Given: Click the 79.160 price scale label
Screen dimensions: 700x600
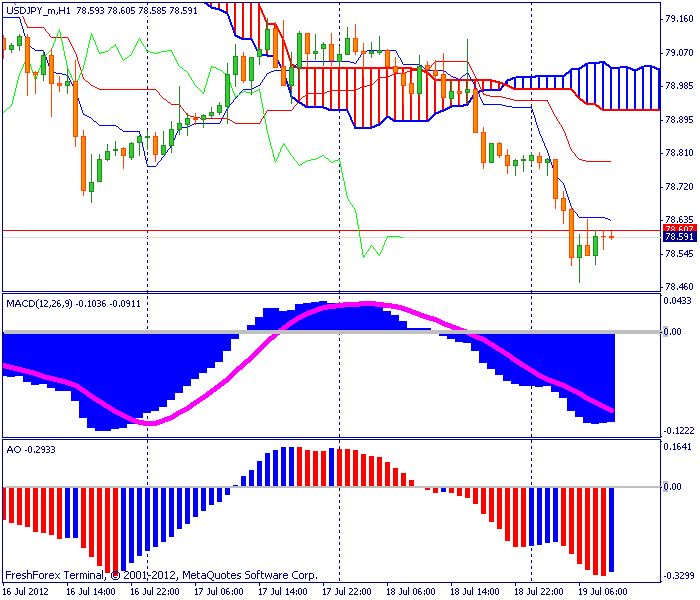Looking at the screenshot, I should point(679,19).
